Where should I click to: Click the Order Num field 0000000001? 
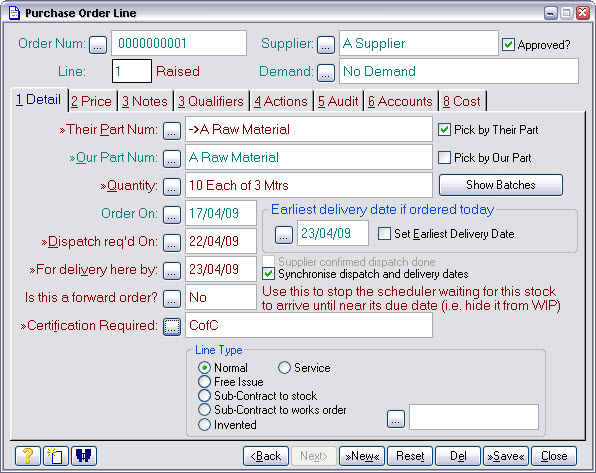pyautogui.click(x=179, y=43)
